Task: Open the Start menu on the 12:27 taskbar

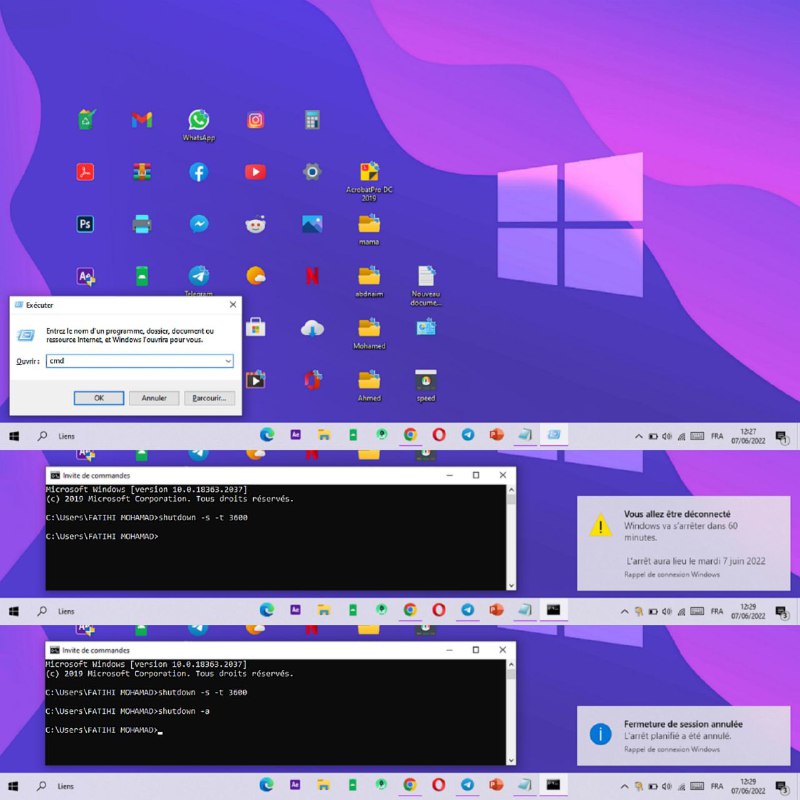Action: (14, 436)
